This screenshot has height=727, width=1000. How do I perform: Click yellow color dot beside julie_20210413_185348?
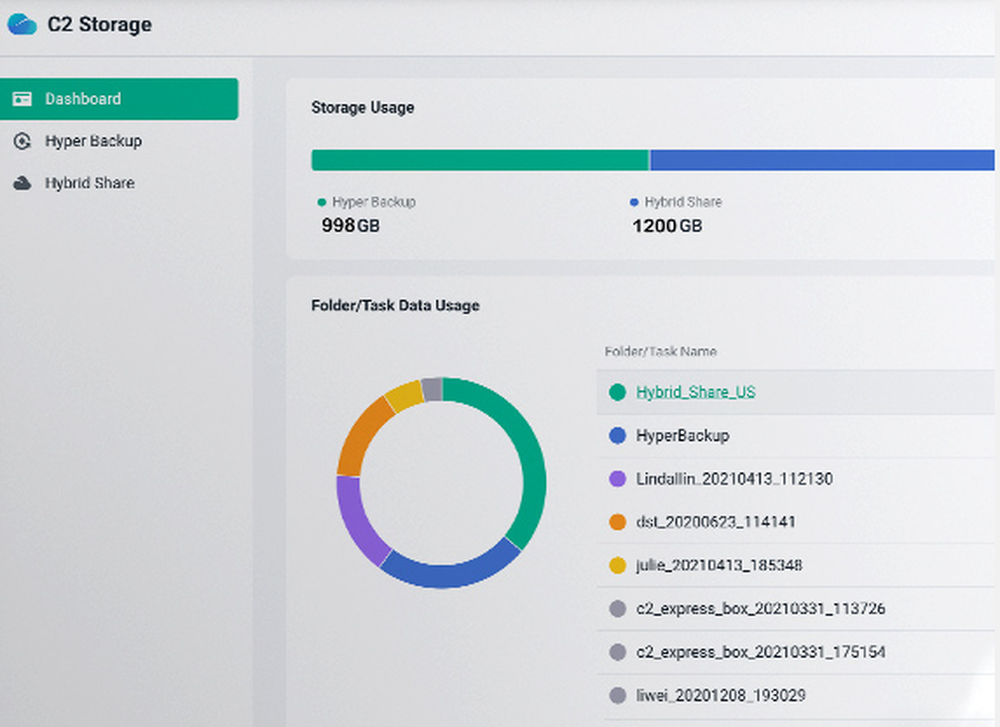pos(617,566)
